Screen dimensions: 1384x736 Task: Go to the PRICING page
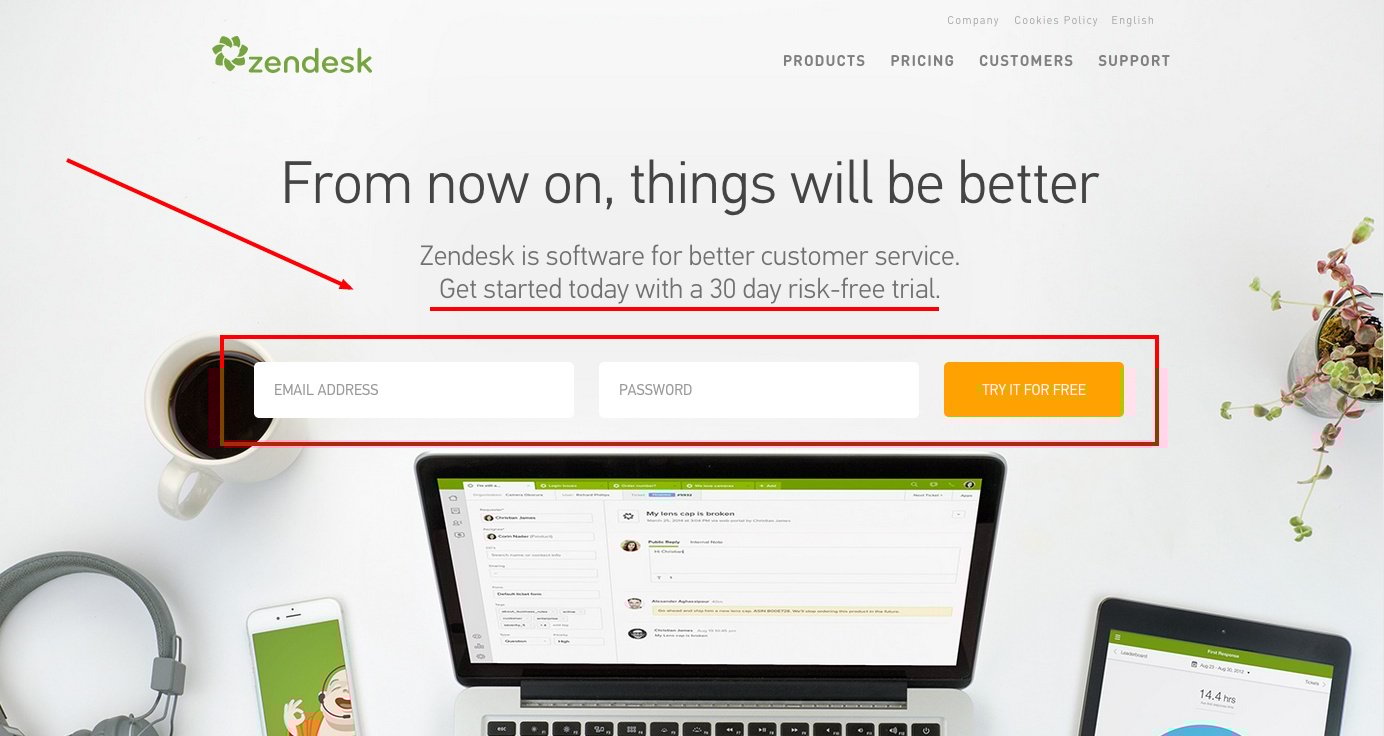(922, 61)
